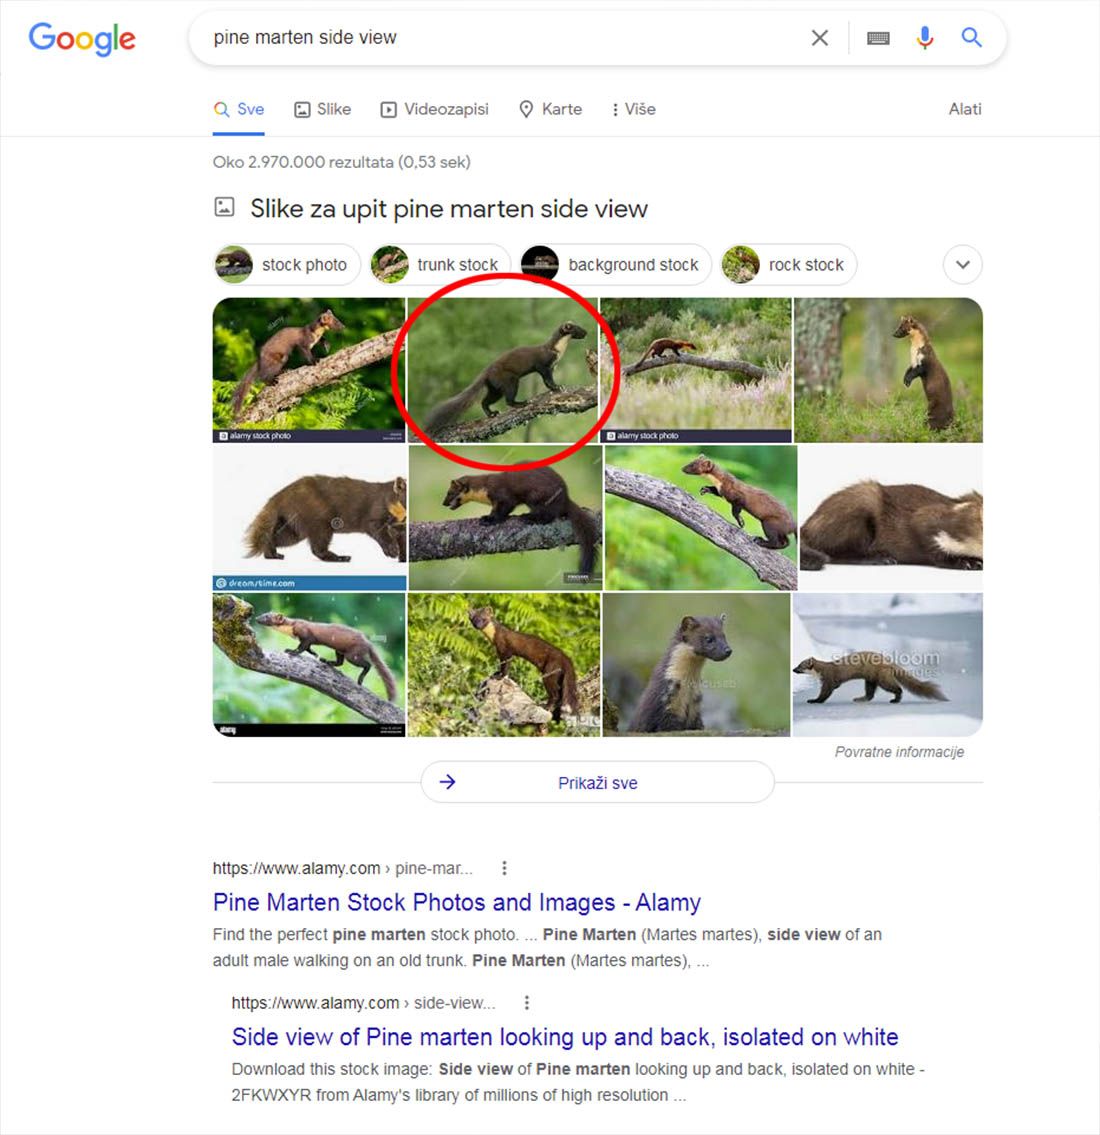Select the trunk stock filter chip
The image size is (1100, 1135).
pos(439,265)
